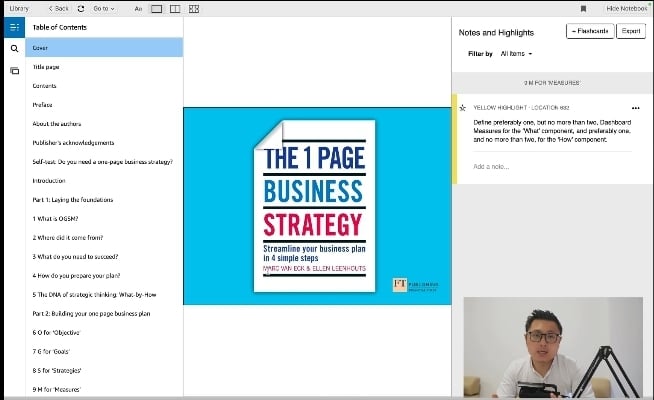Open the search magnifier icon

tap(15, 49)
